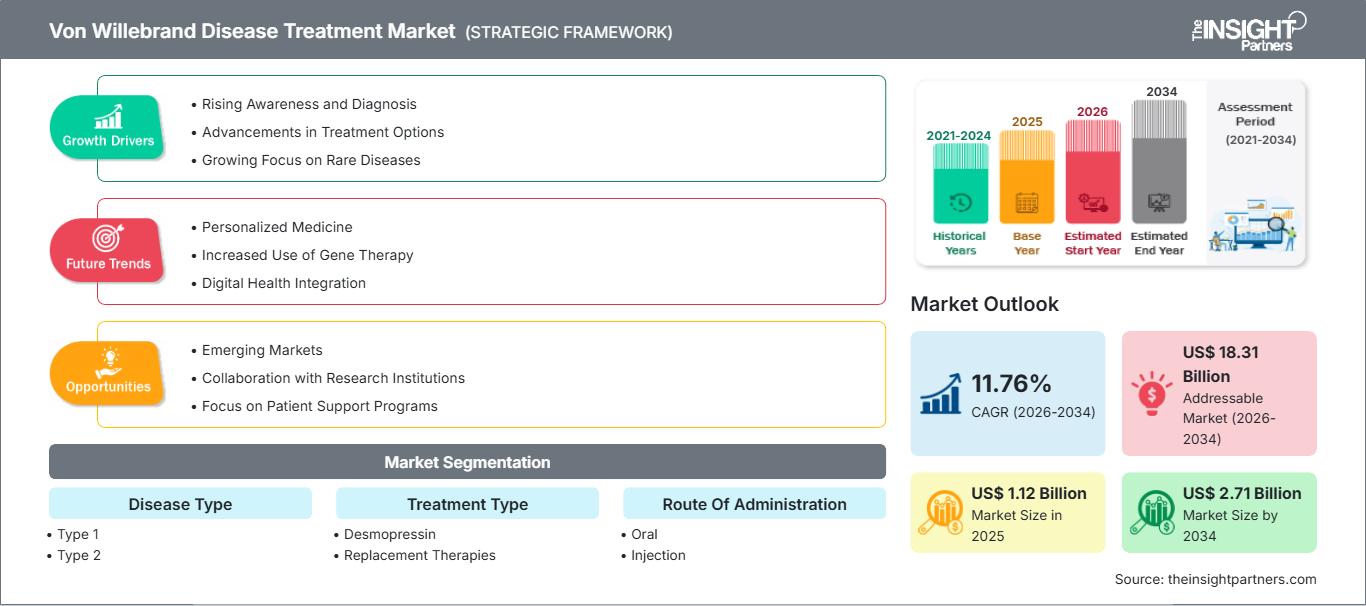Click the Estimated Start Year icon

coord(1092,203)
